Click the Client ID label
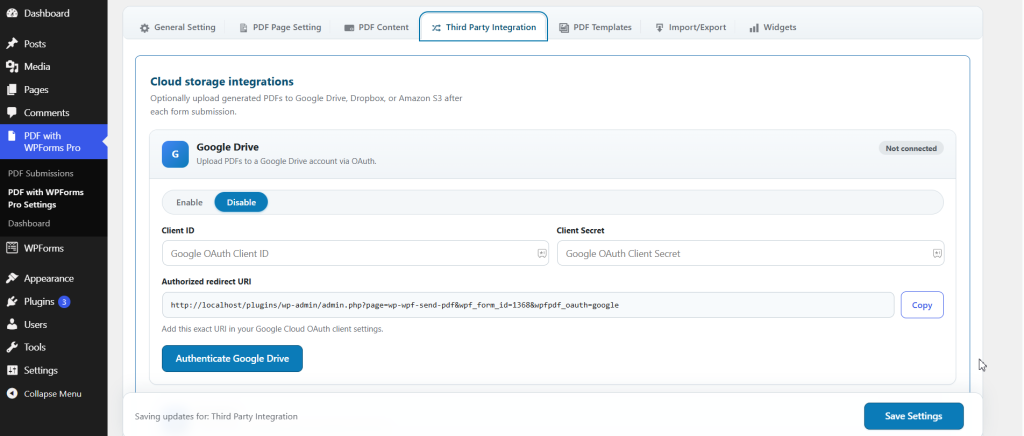 pos(178,230)
